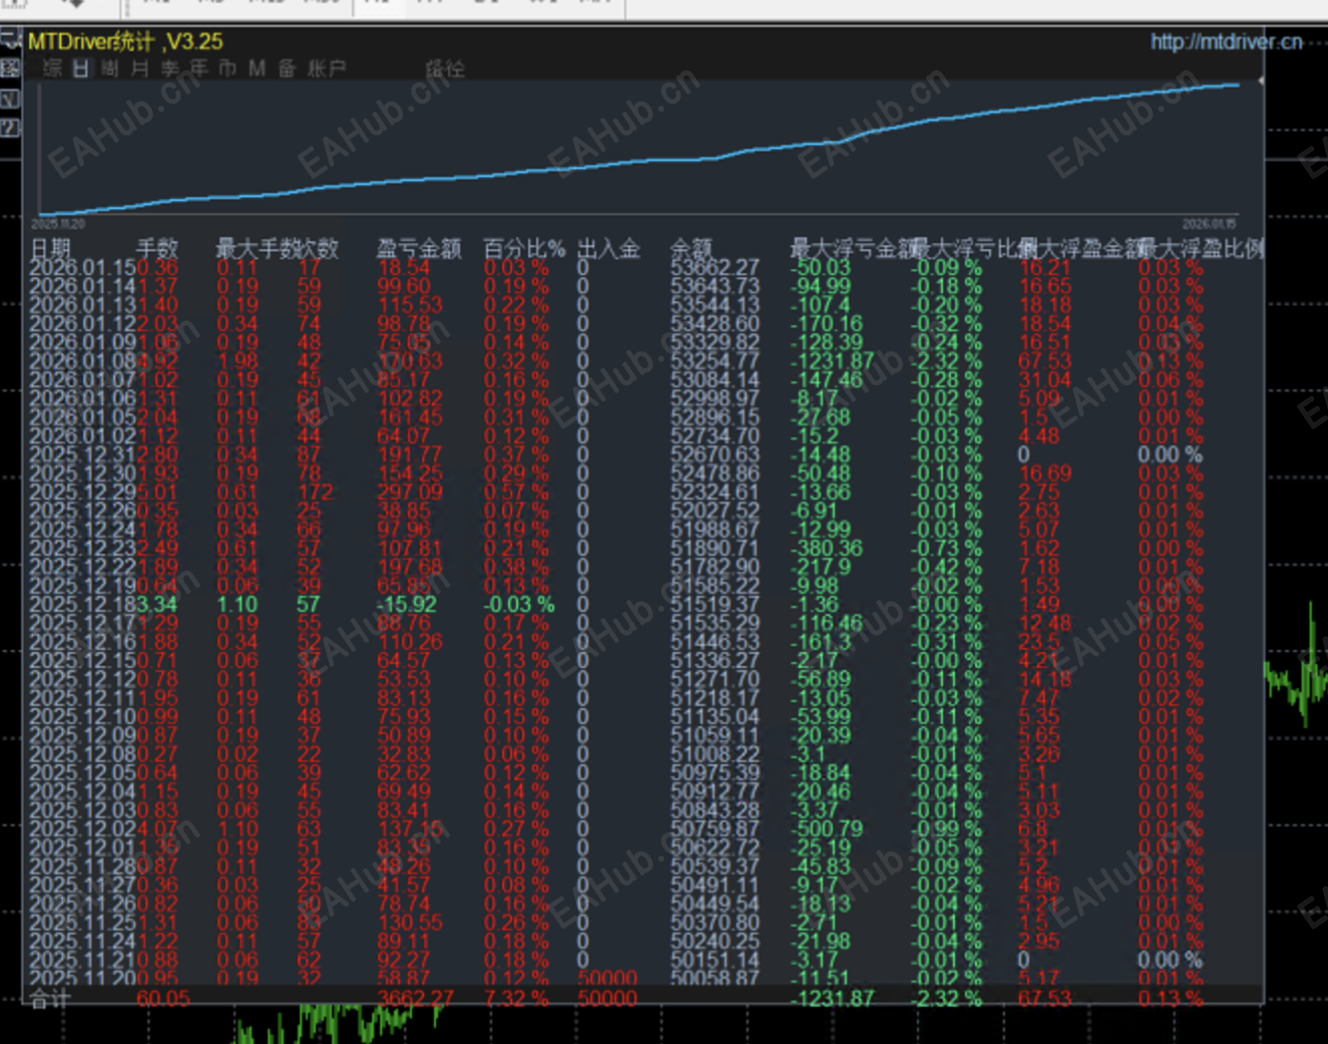The width and height of the screenshot is (1328, 1044).
Task: Click chart end date 2026.01.15
Action: tap(1209, 224)
